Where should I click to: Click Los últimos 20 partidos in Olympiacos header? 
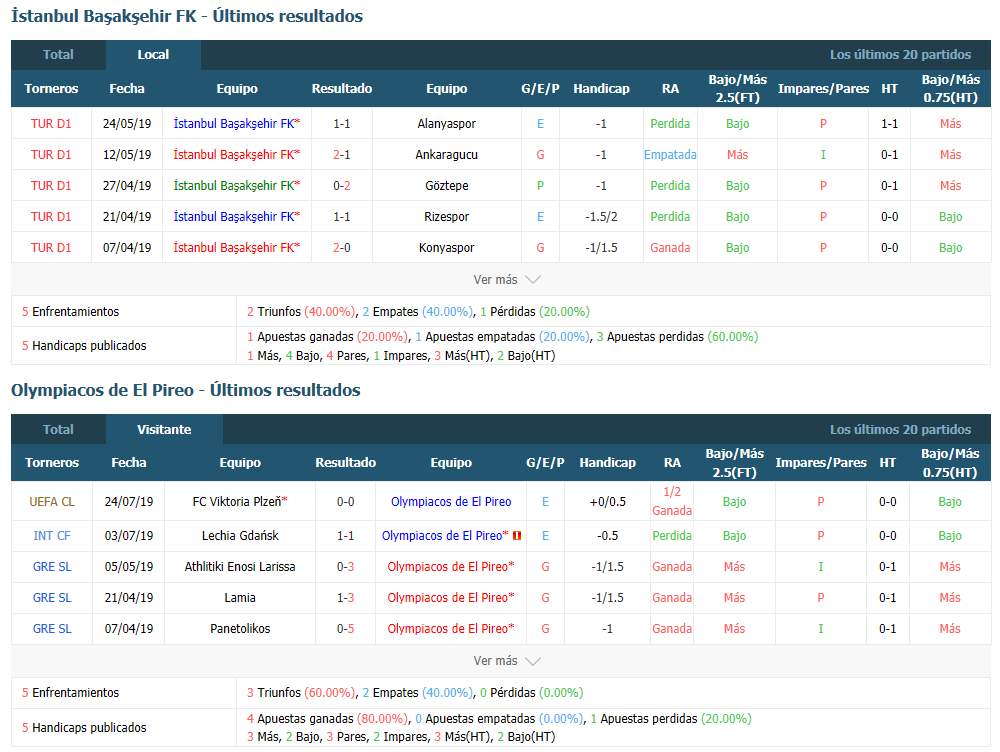[900, 429]
